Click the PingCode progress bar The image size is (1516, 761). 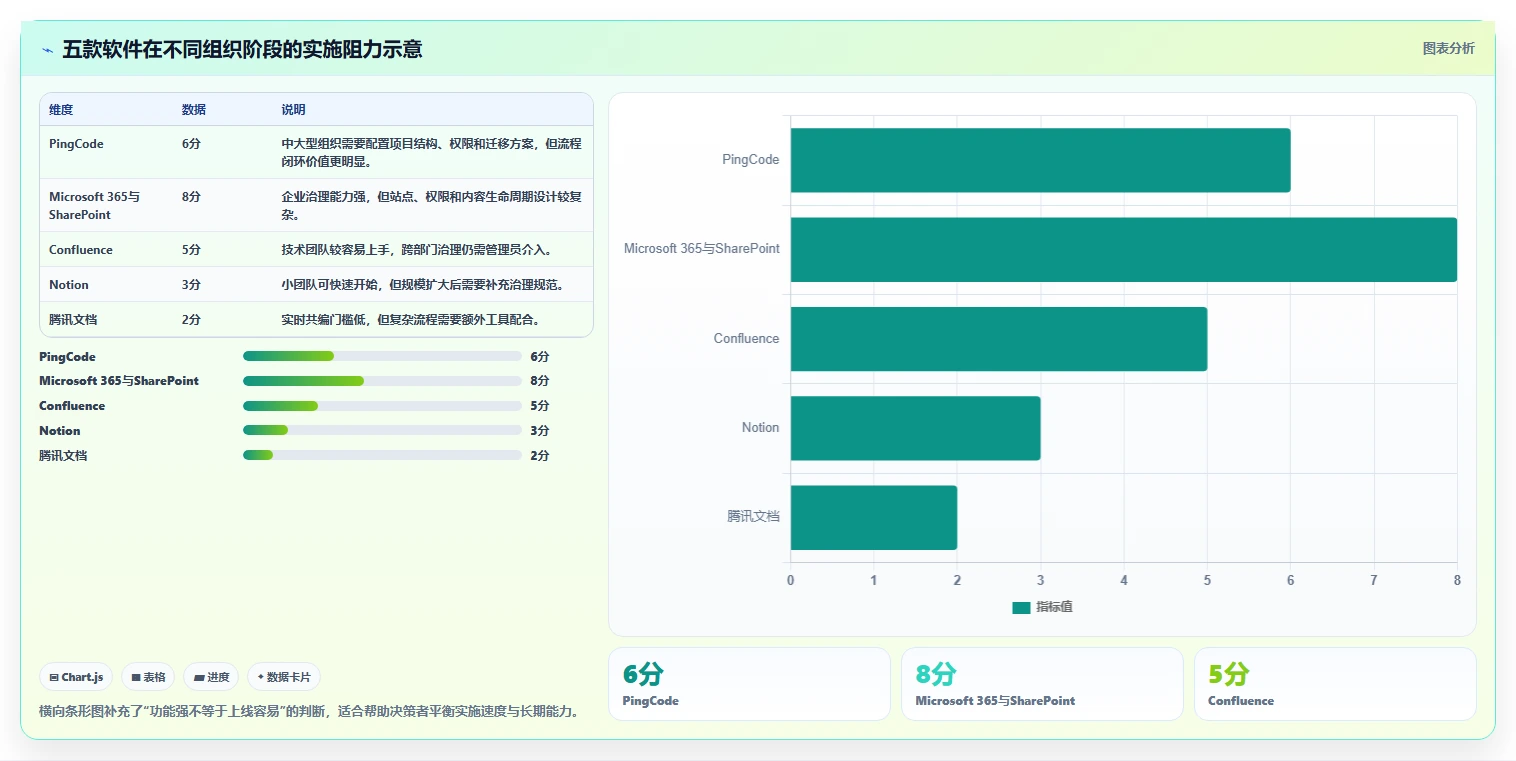tap(382, 356)
